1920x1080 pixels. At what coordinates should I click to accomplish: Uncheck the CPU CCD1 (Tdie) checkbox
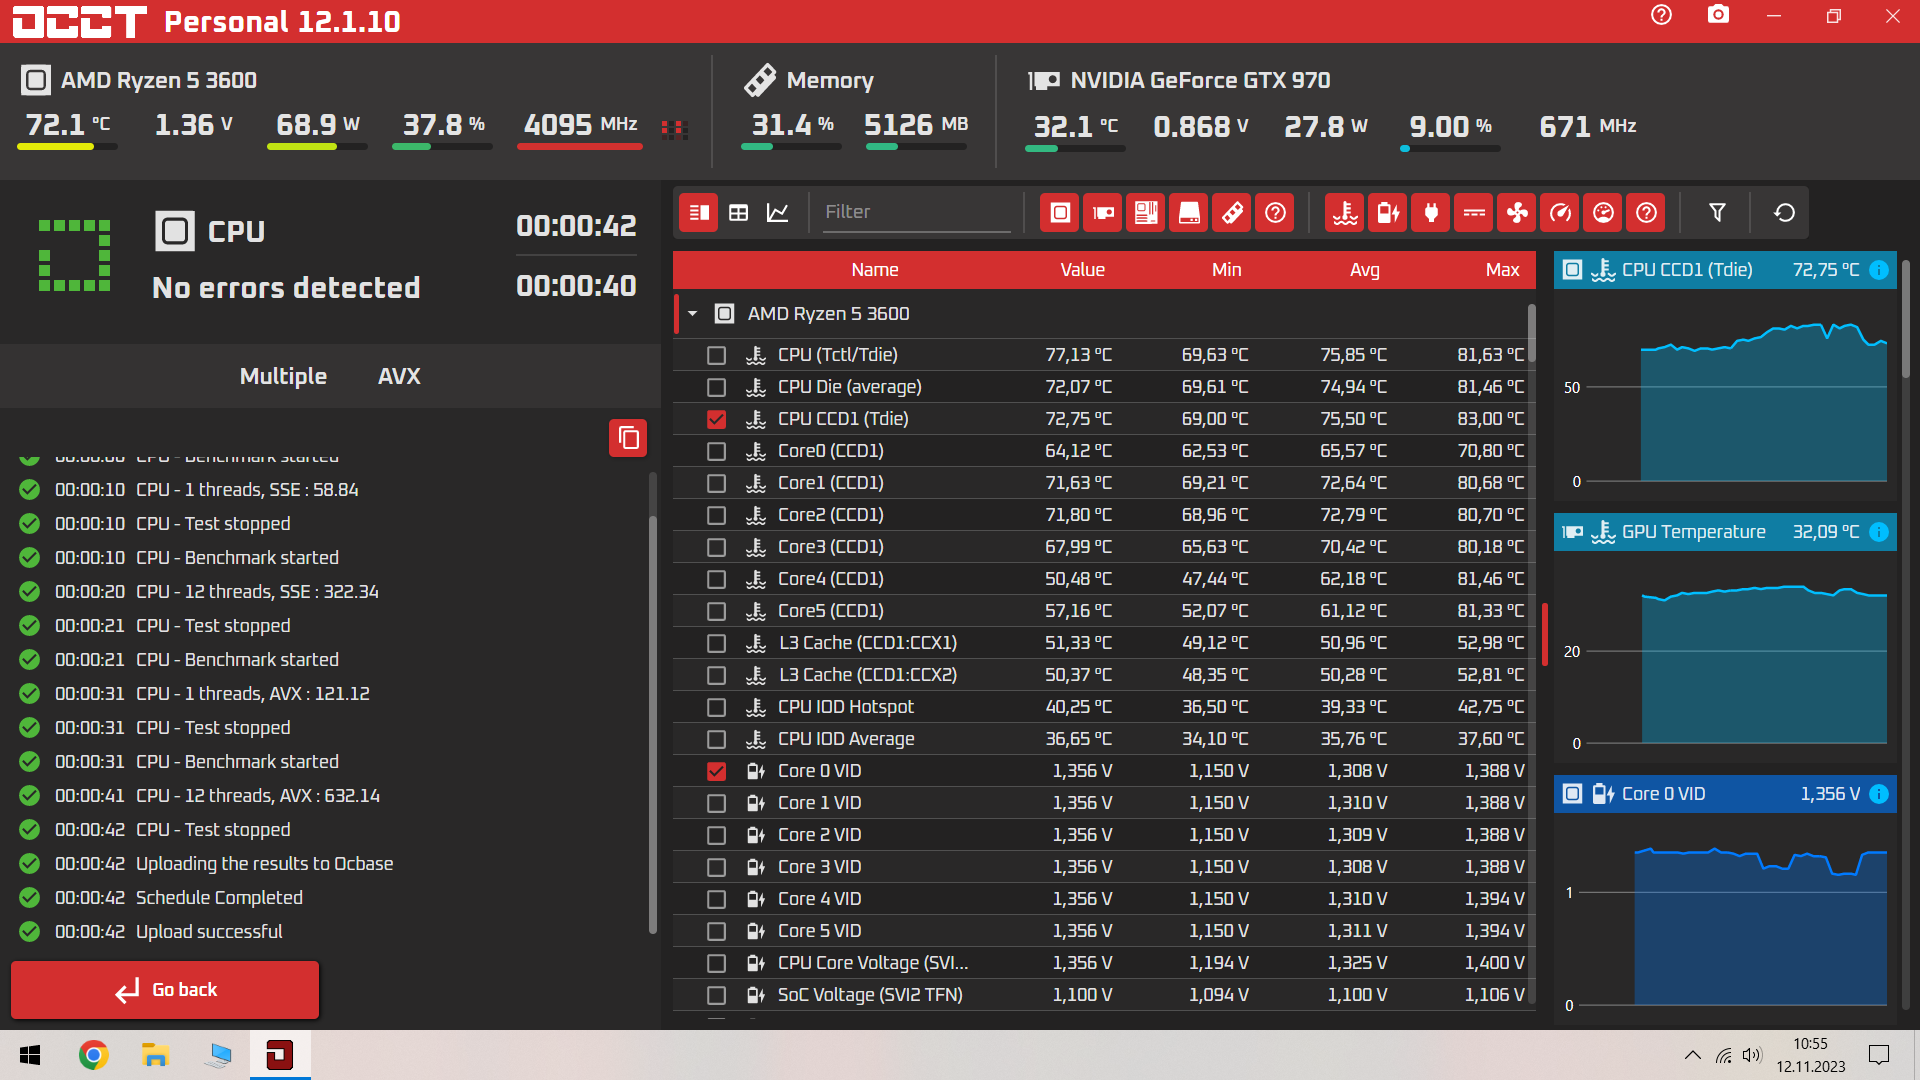pos(716,419)
